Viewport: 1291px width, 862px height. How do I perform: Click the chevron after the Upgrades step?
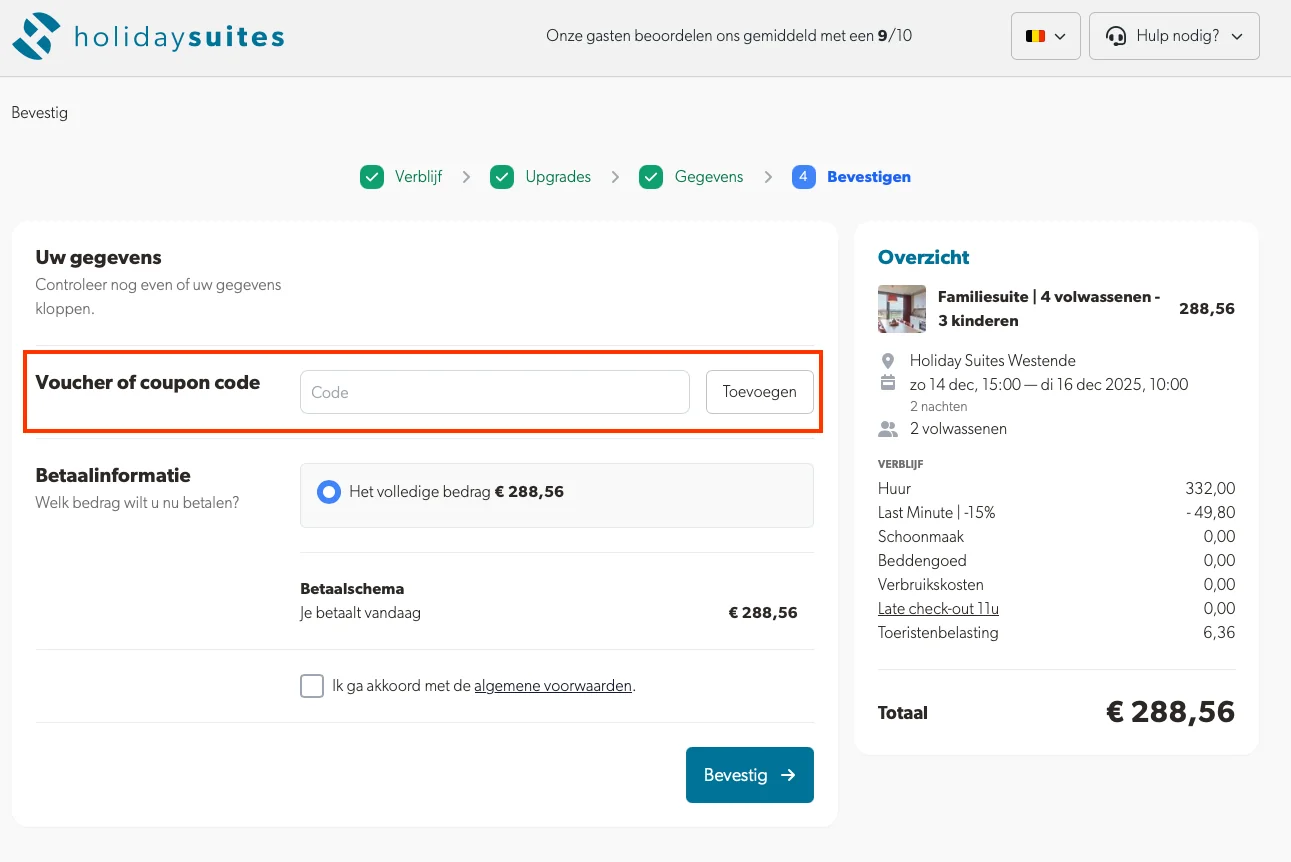click(x=617, y=176)
